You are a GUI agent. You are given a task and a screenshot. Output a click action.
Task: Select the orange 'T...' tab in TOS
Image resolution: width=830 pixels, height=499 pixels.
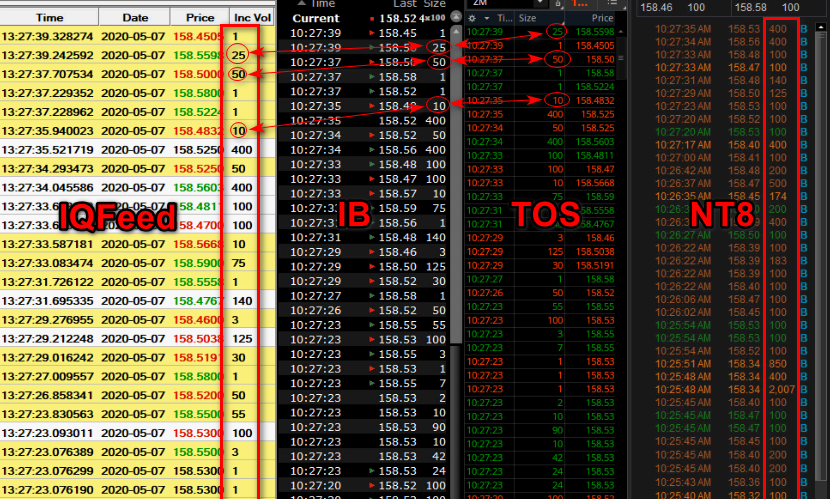[580, 3]
